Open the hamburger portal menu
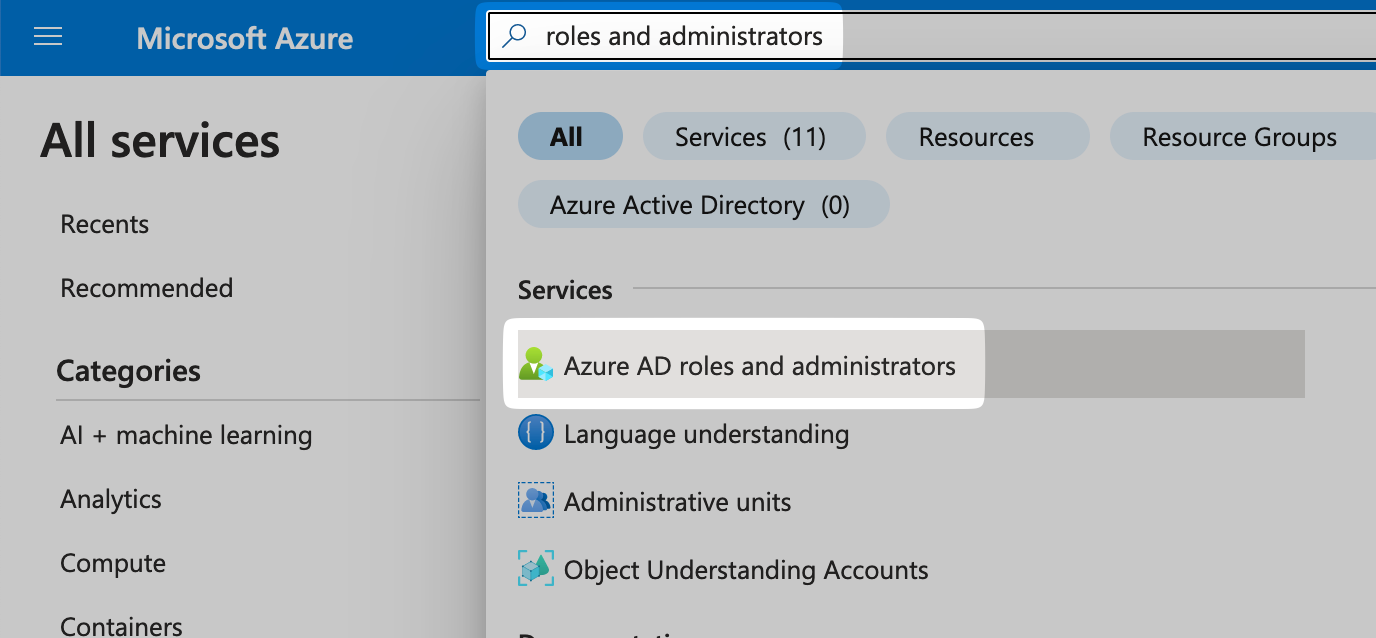 [x=48, y=37]
